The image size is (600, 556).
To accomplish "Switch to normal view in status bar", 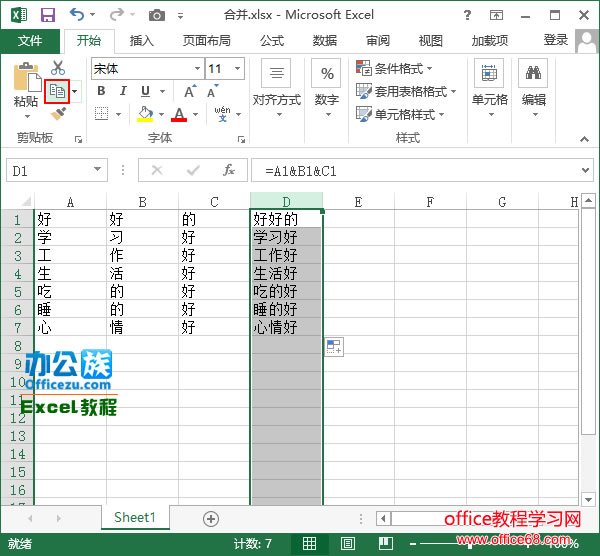I will pos(309,543).
